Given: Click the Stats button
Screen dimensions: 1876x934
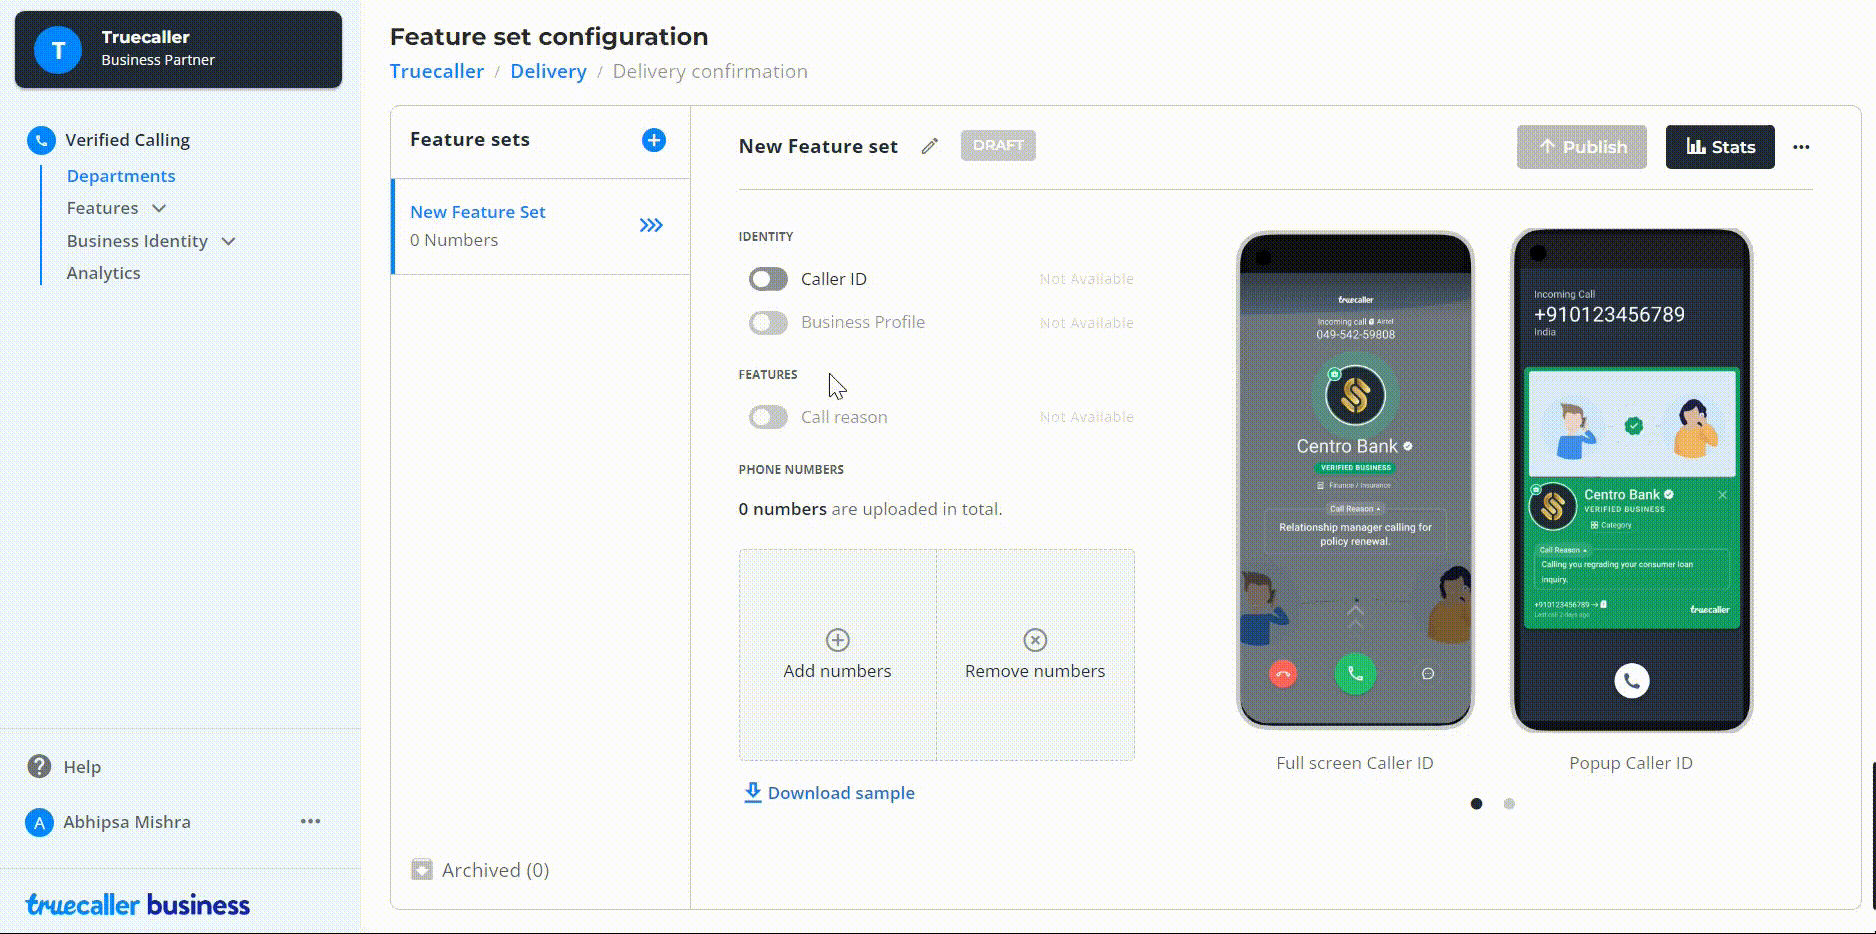Looking at the screenshot, I should [1719, 147].
